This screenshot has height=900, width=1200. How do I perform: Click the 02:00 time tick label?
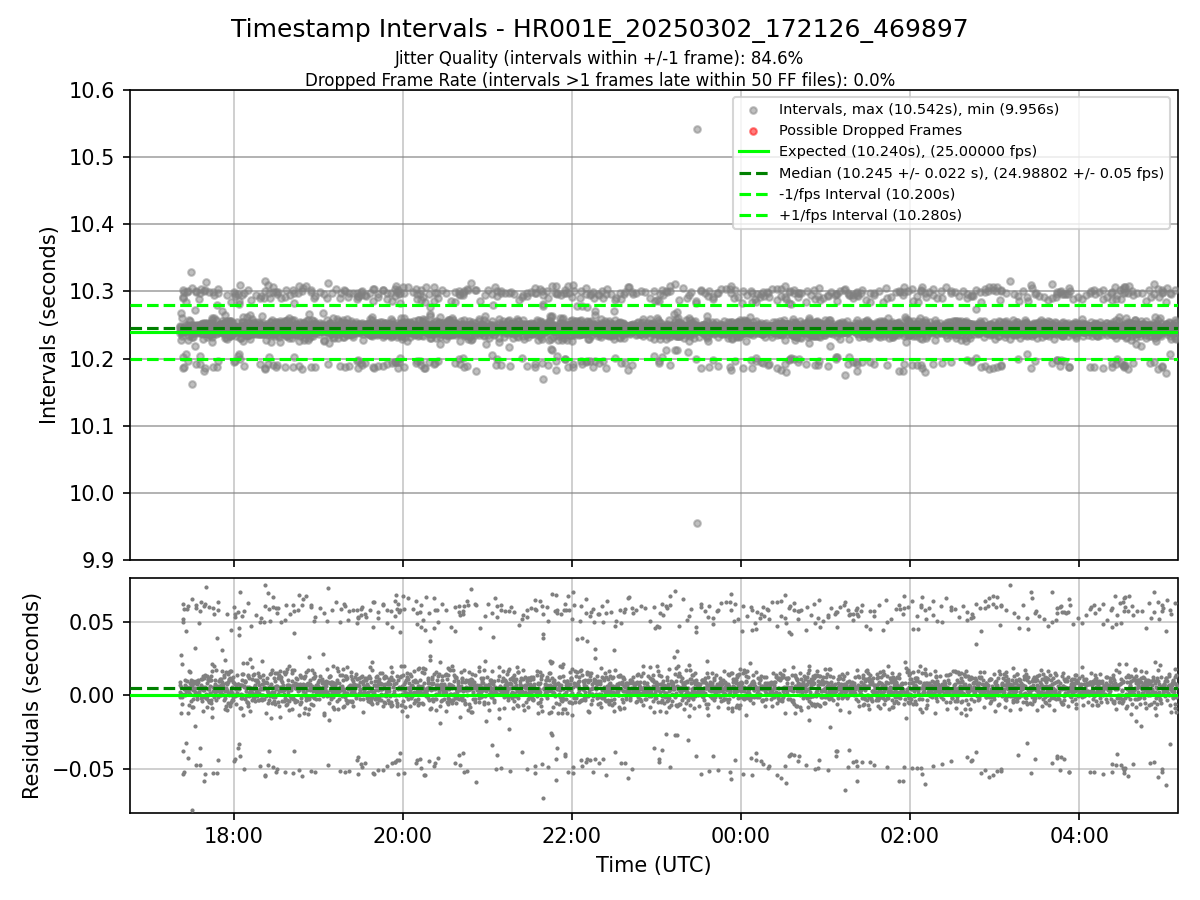point(910,835)
